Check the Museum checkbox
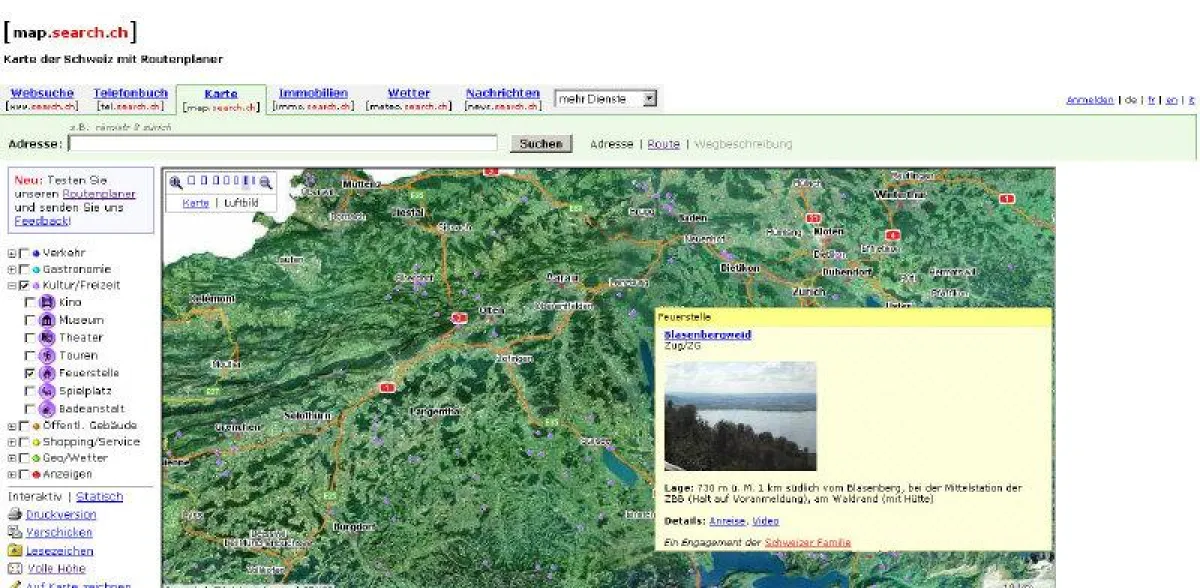This screenshot has height=588, width=1200. [x=30, y=320]
